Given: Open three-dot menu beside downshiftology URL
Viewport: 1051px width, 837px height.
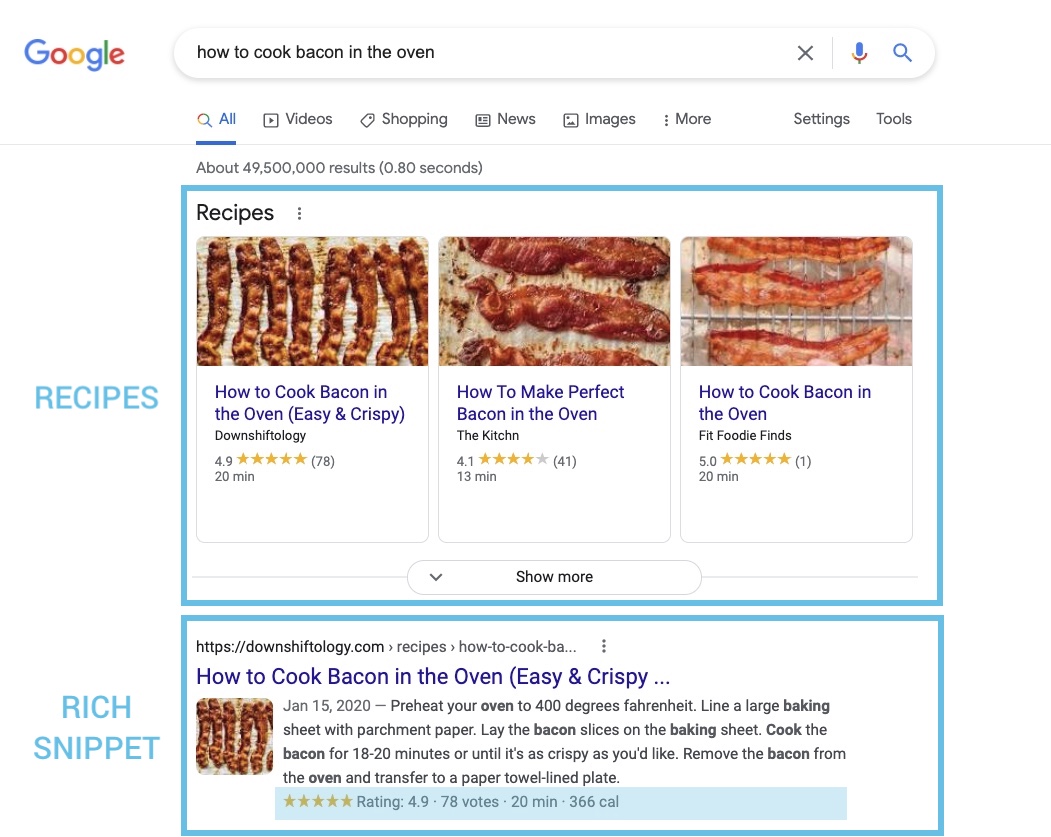Looking at the screenshot, I should click(603, 646).
